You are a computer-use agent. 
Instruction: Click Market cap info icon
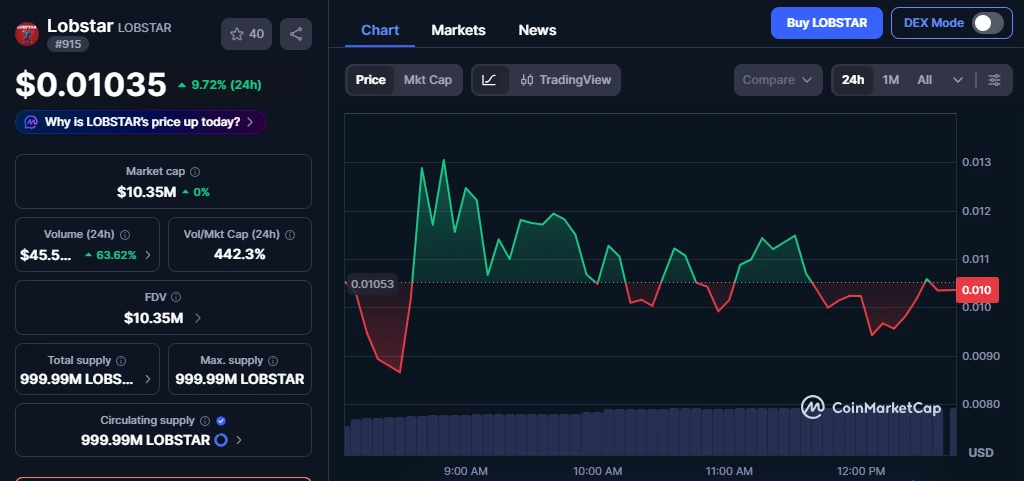pos(195,172)
